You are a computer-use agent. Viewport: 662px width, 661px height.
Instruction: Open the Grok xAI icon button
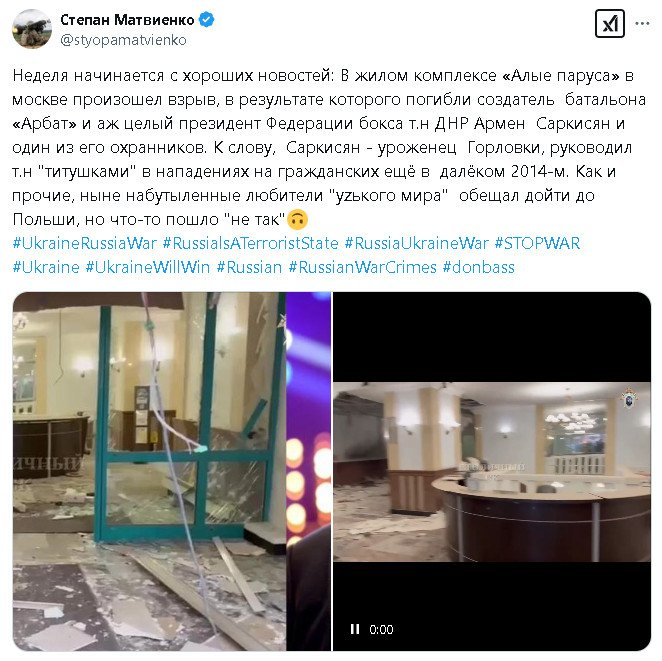point(609,24)
